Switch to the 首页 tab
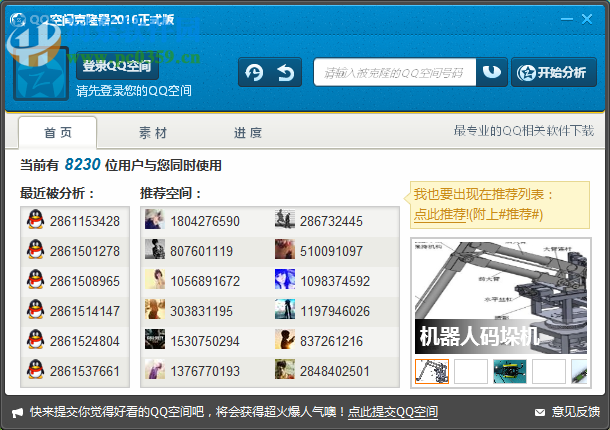 [58, 133]
